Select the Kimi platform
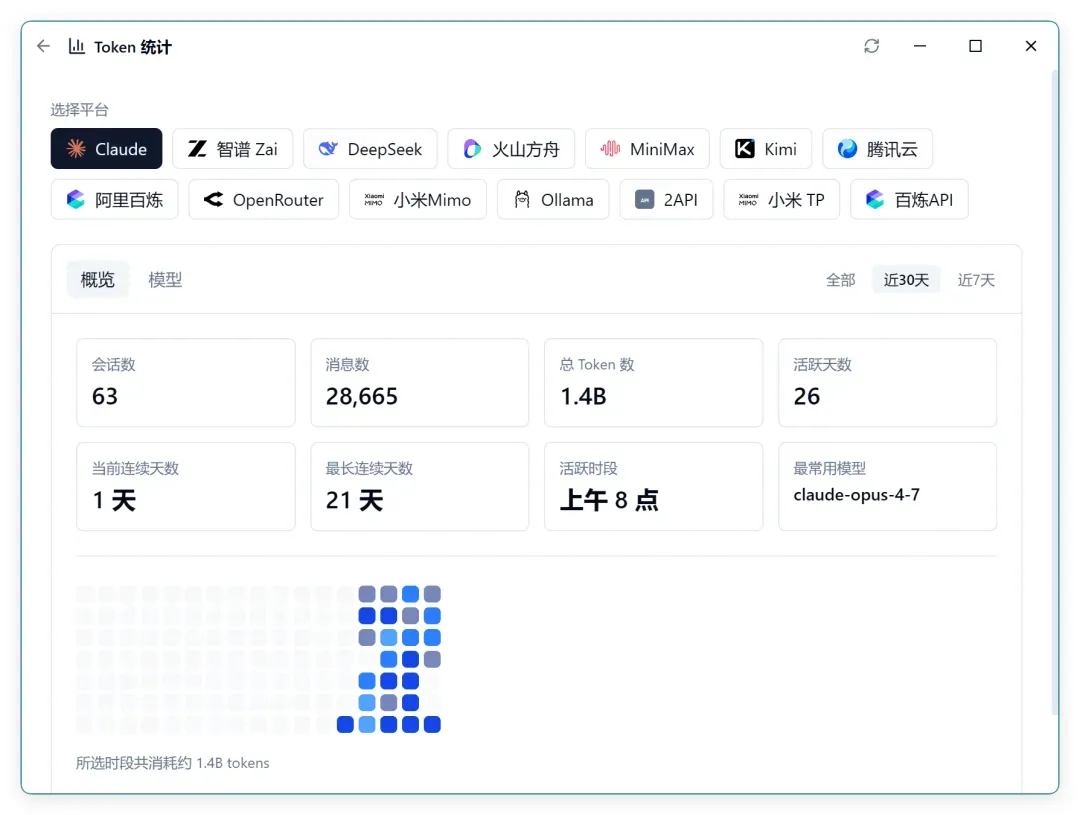The height and width of the screenshot is (815, 1080). [x=766, y=149]
